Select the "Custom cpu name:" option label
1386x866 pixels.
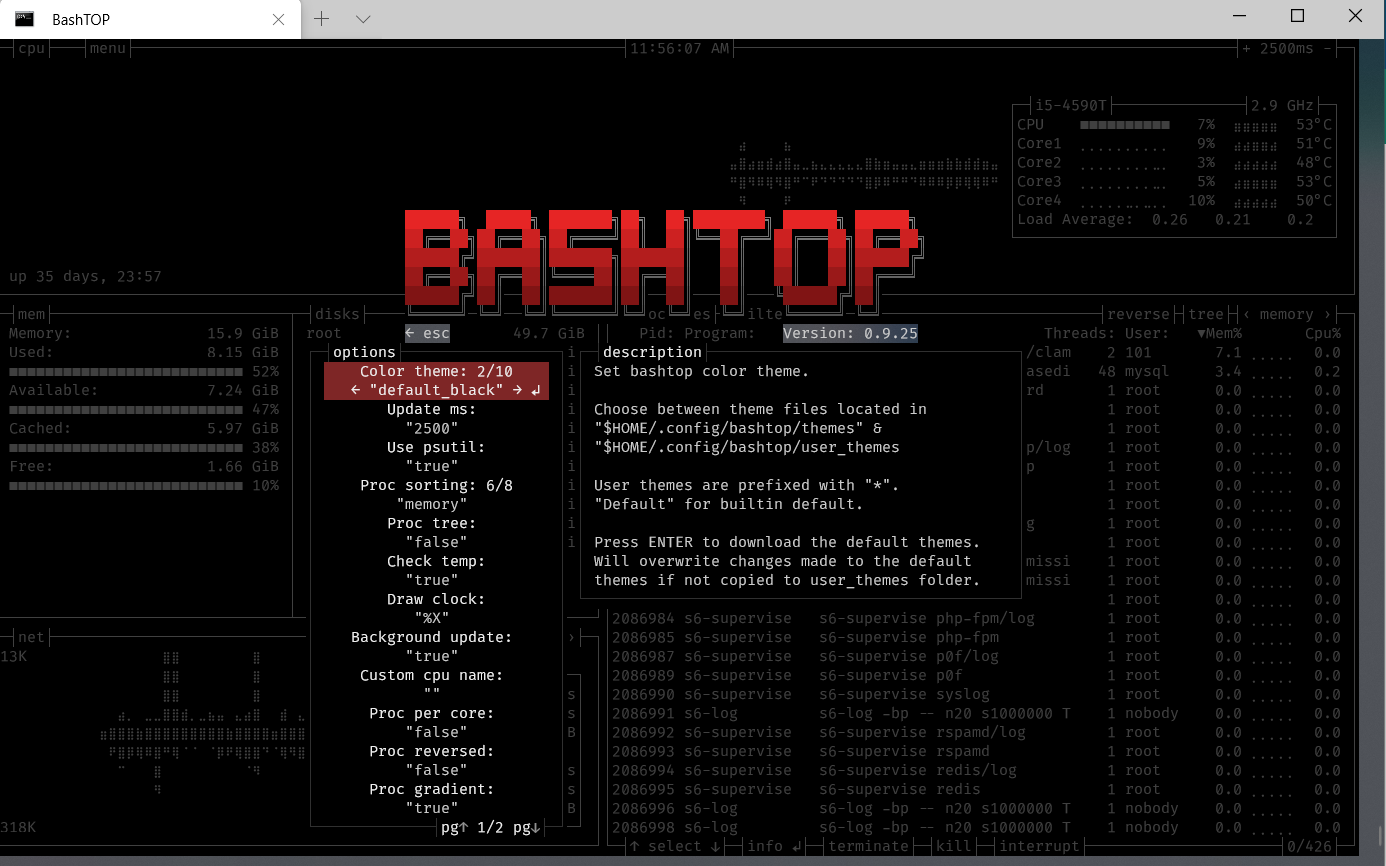coord(432,675)
